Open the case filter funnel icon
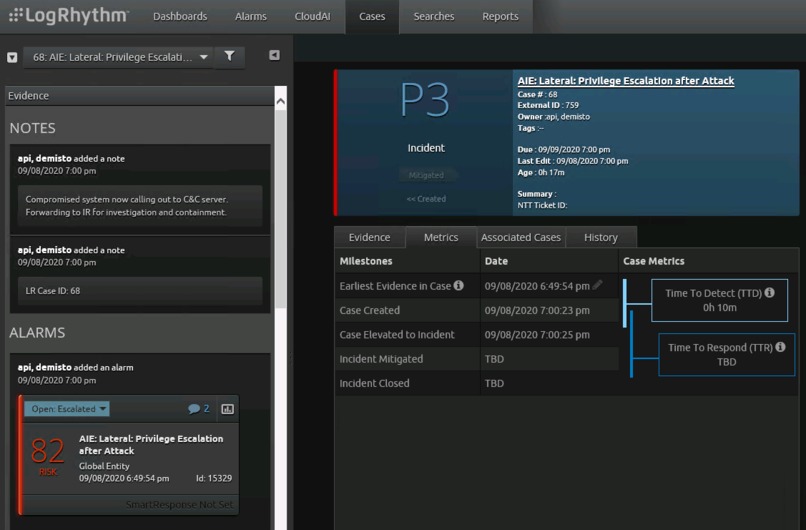The image size is (806, 530). 229,56
